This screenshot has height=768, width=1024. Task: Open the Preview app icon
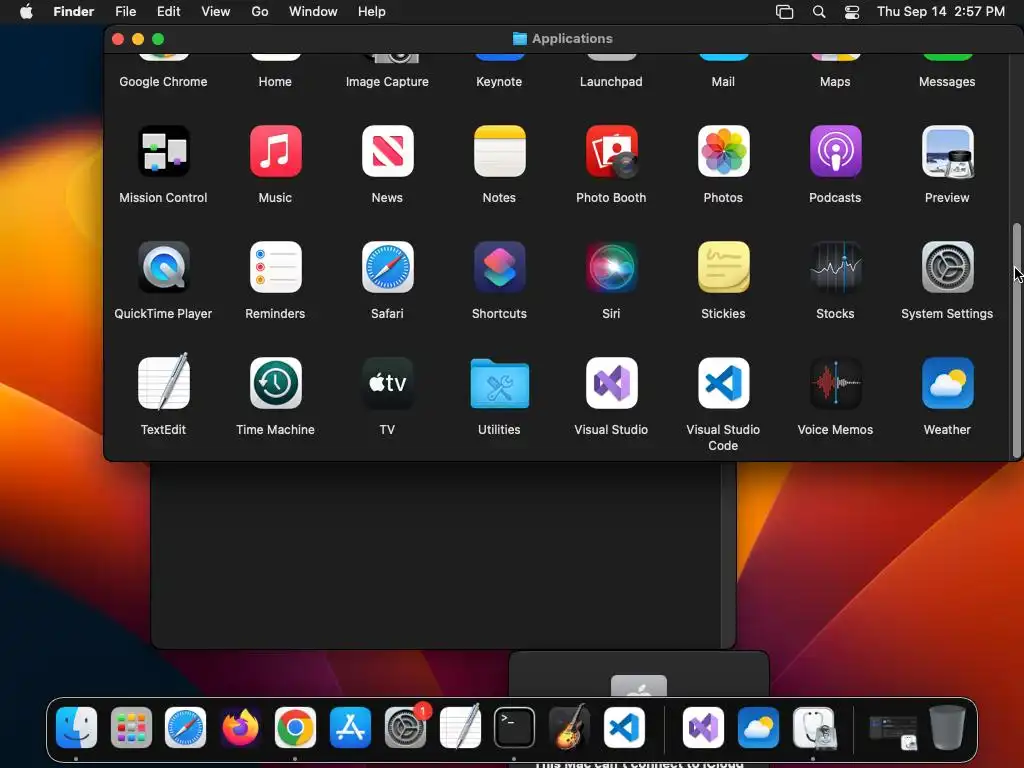948,152
